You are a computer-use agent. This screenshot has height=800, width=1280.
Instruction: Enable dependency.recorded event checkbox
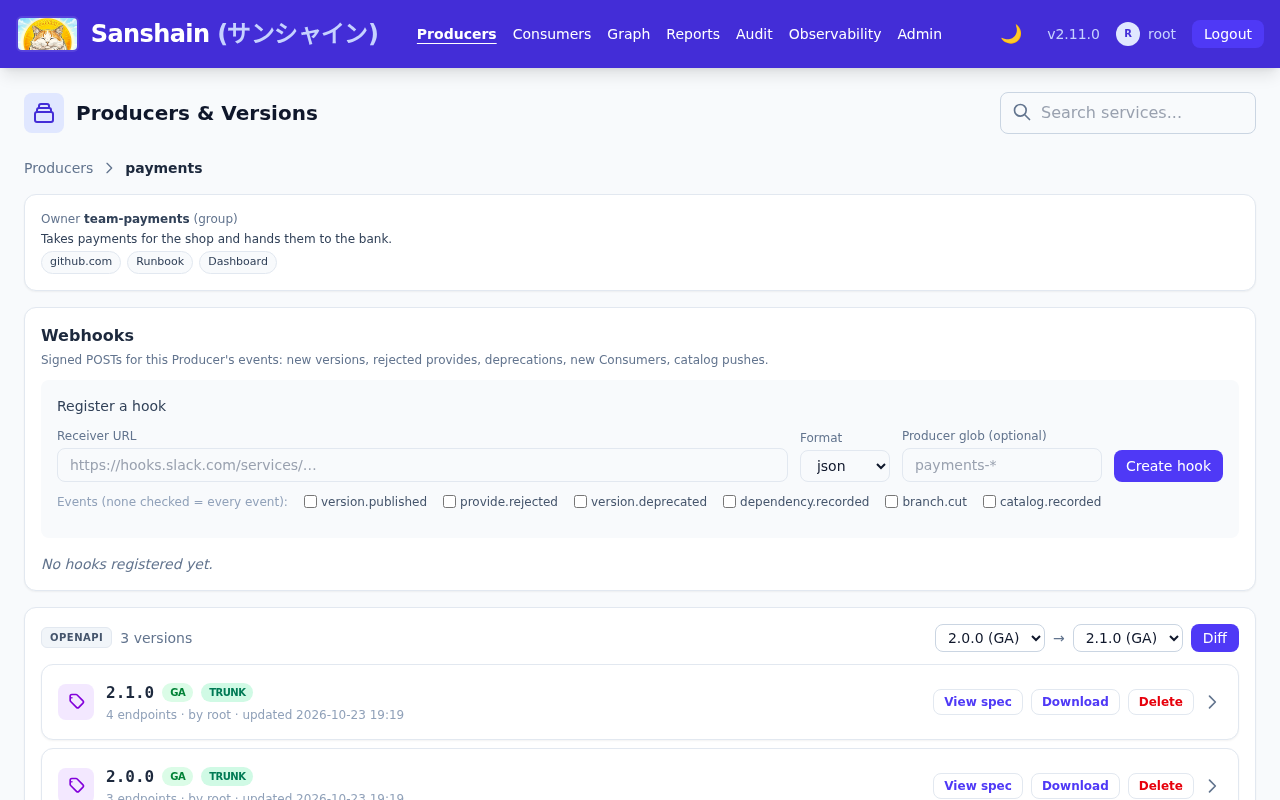729,502
